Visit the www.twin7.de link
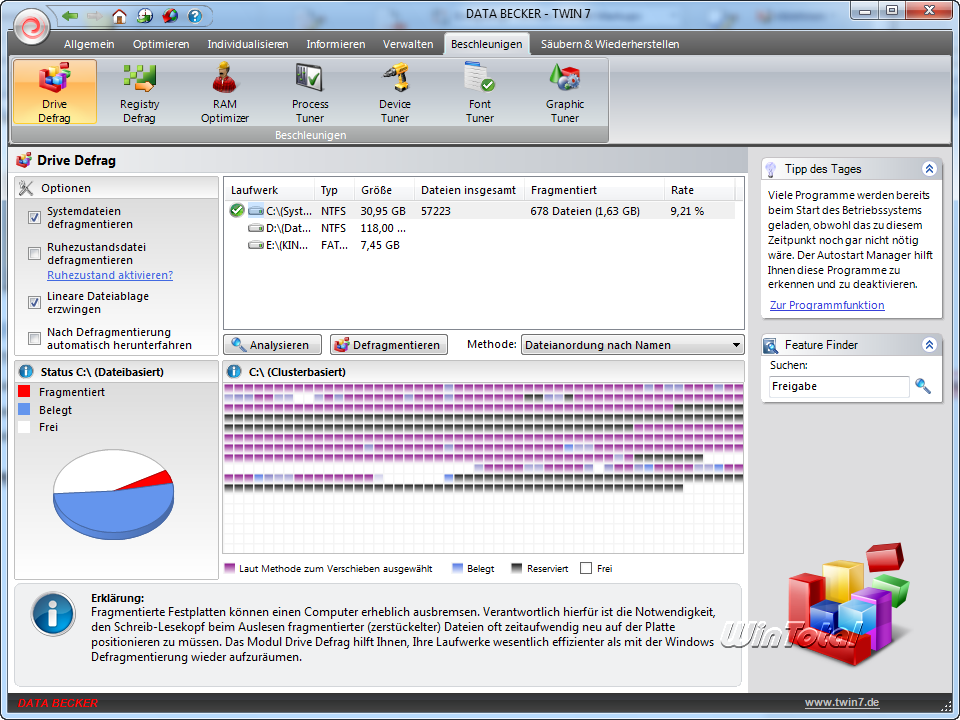The image size is (960, 720). (x=842, y=702)
